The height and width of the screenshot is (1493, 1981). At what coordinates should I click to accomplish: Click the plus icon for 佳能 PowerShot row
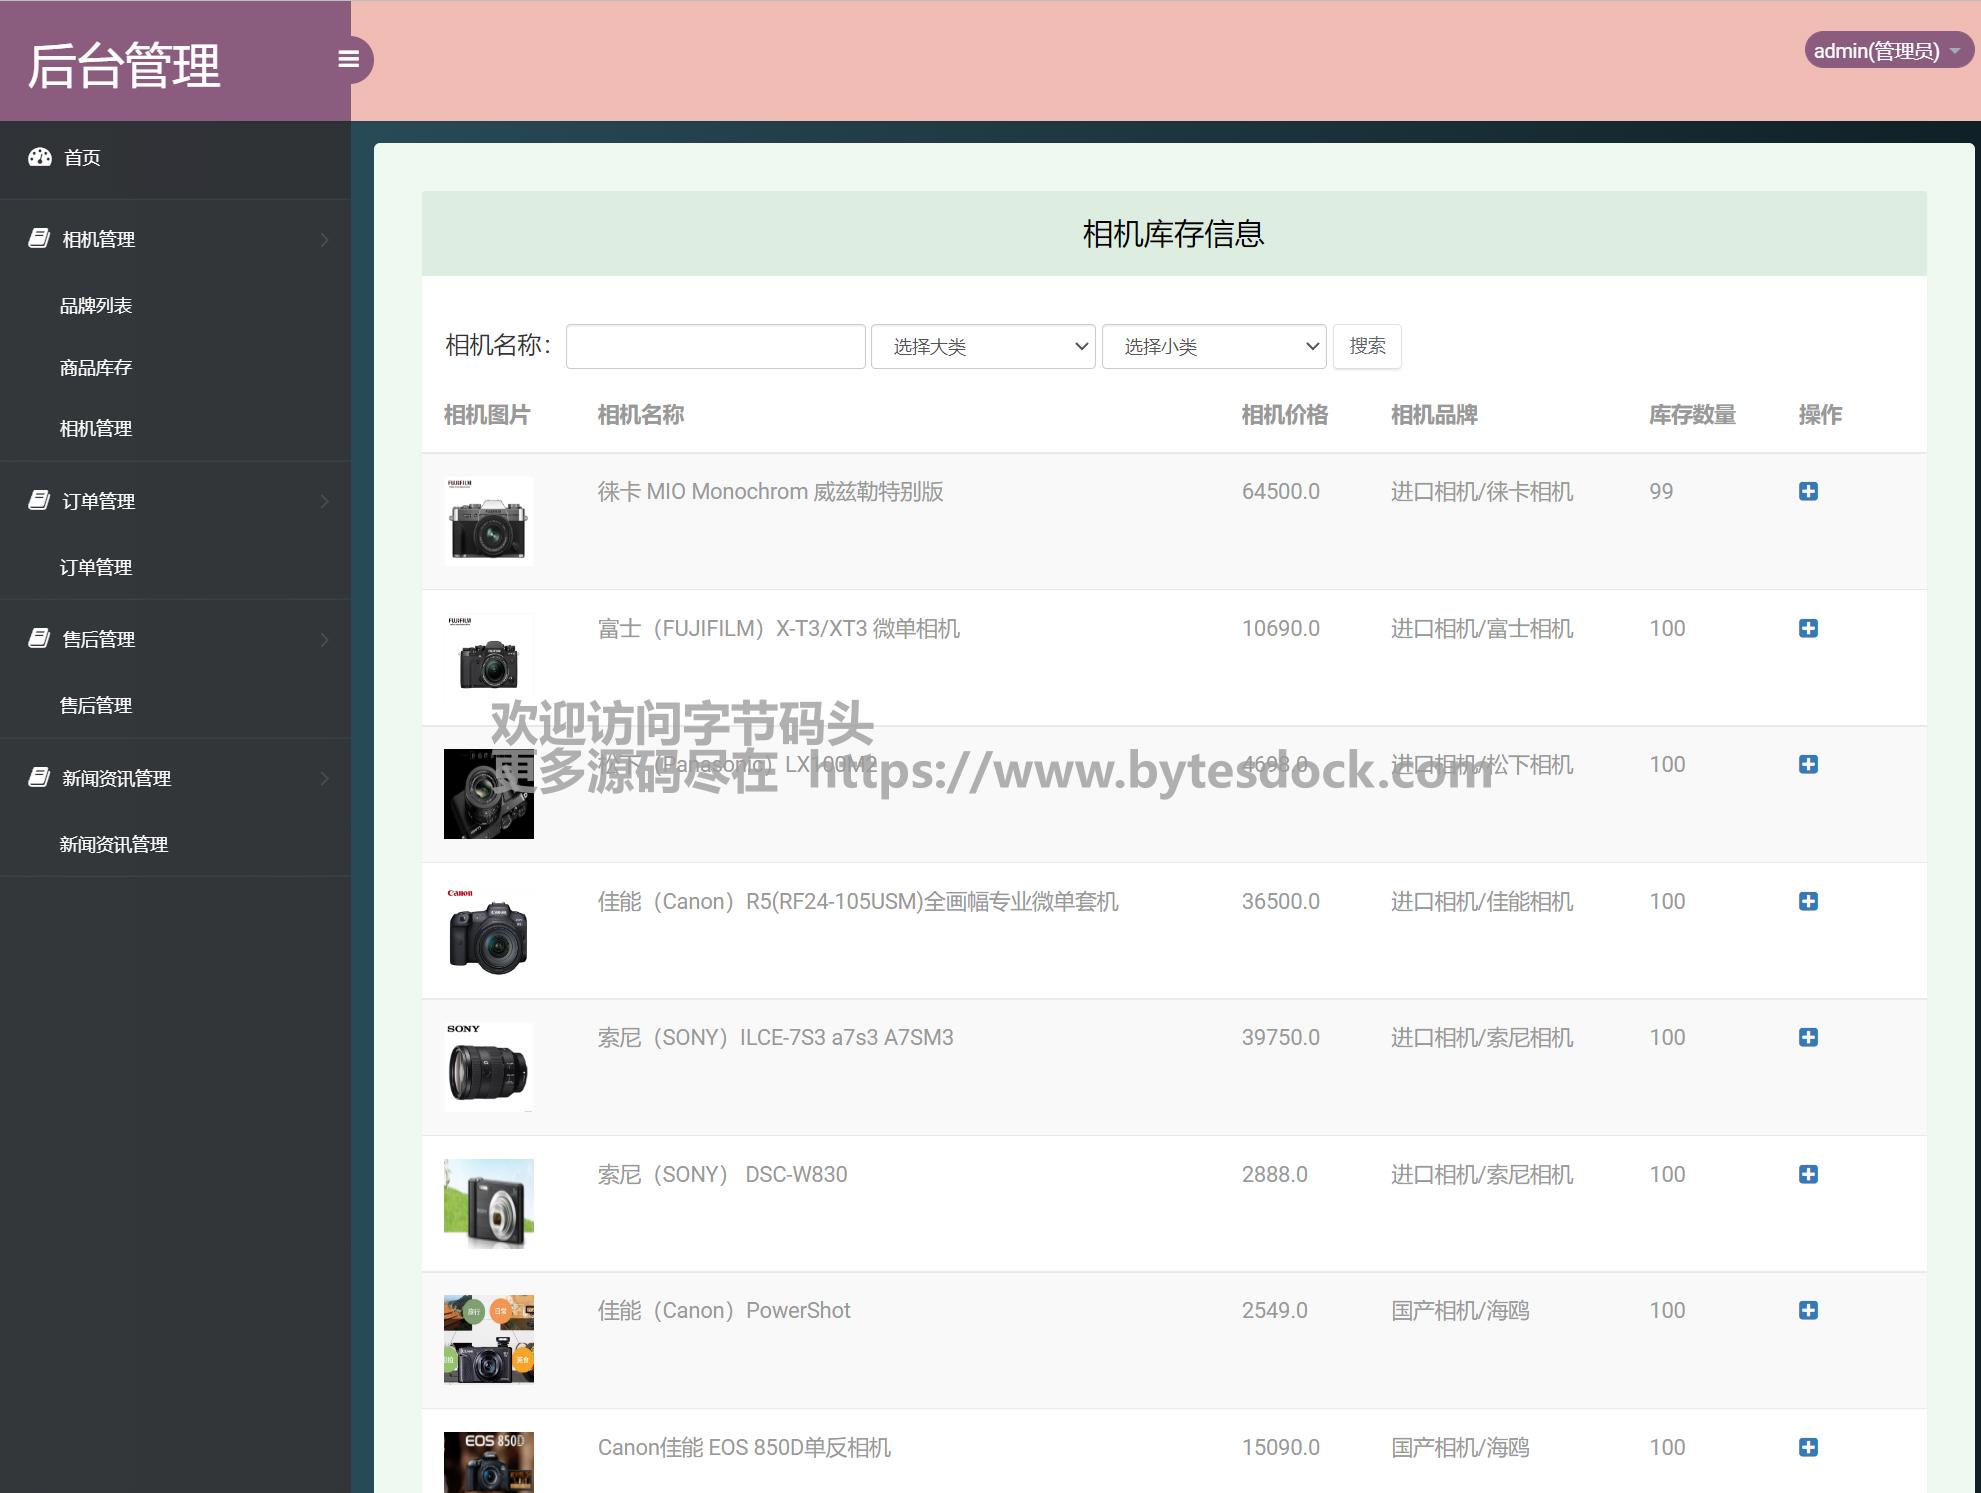[x=1808, y=1310]
